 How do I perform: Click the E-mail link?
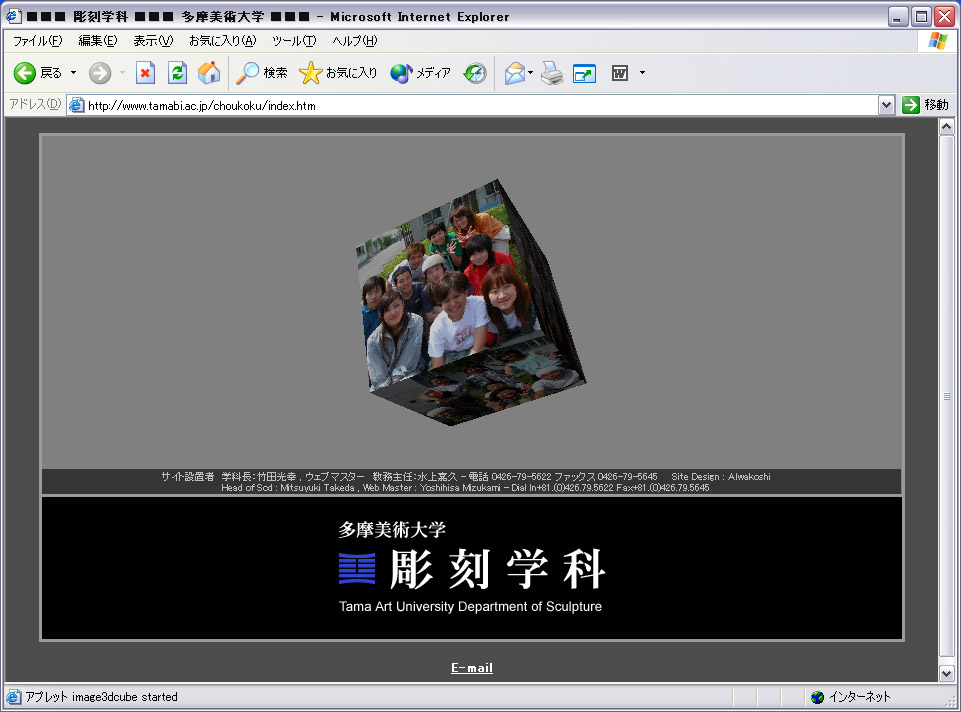pyautogui.click(x=472, y=668)
